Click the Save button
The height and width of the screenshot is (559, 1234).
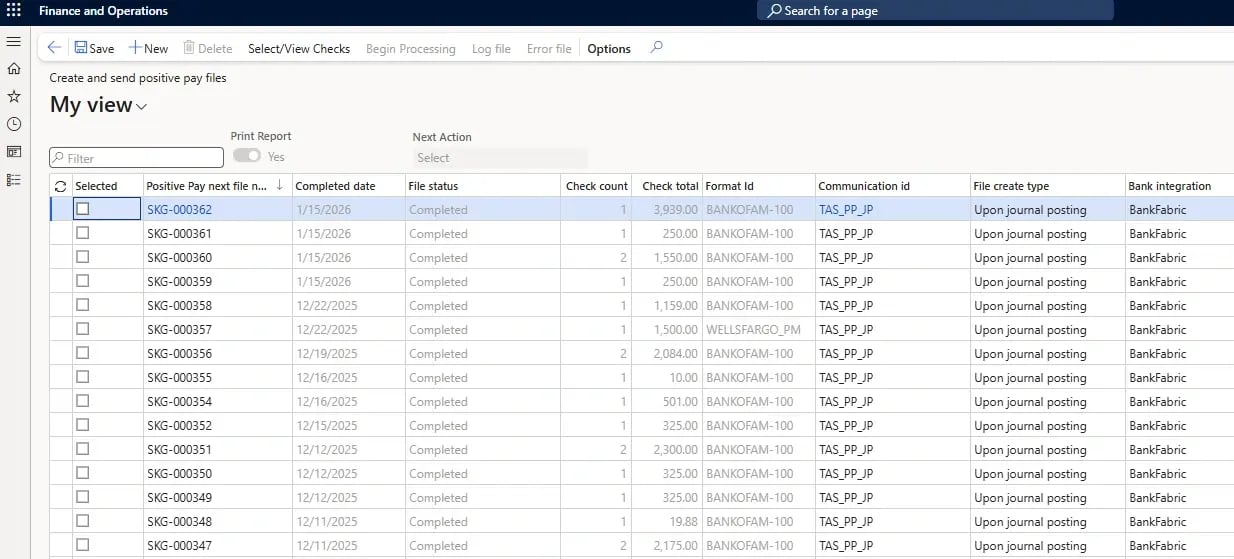(x=94, y=48)
